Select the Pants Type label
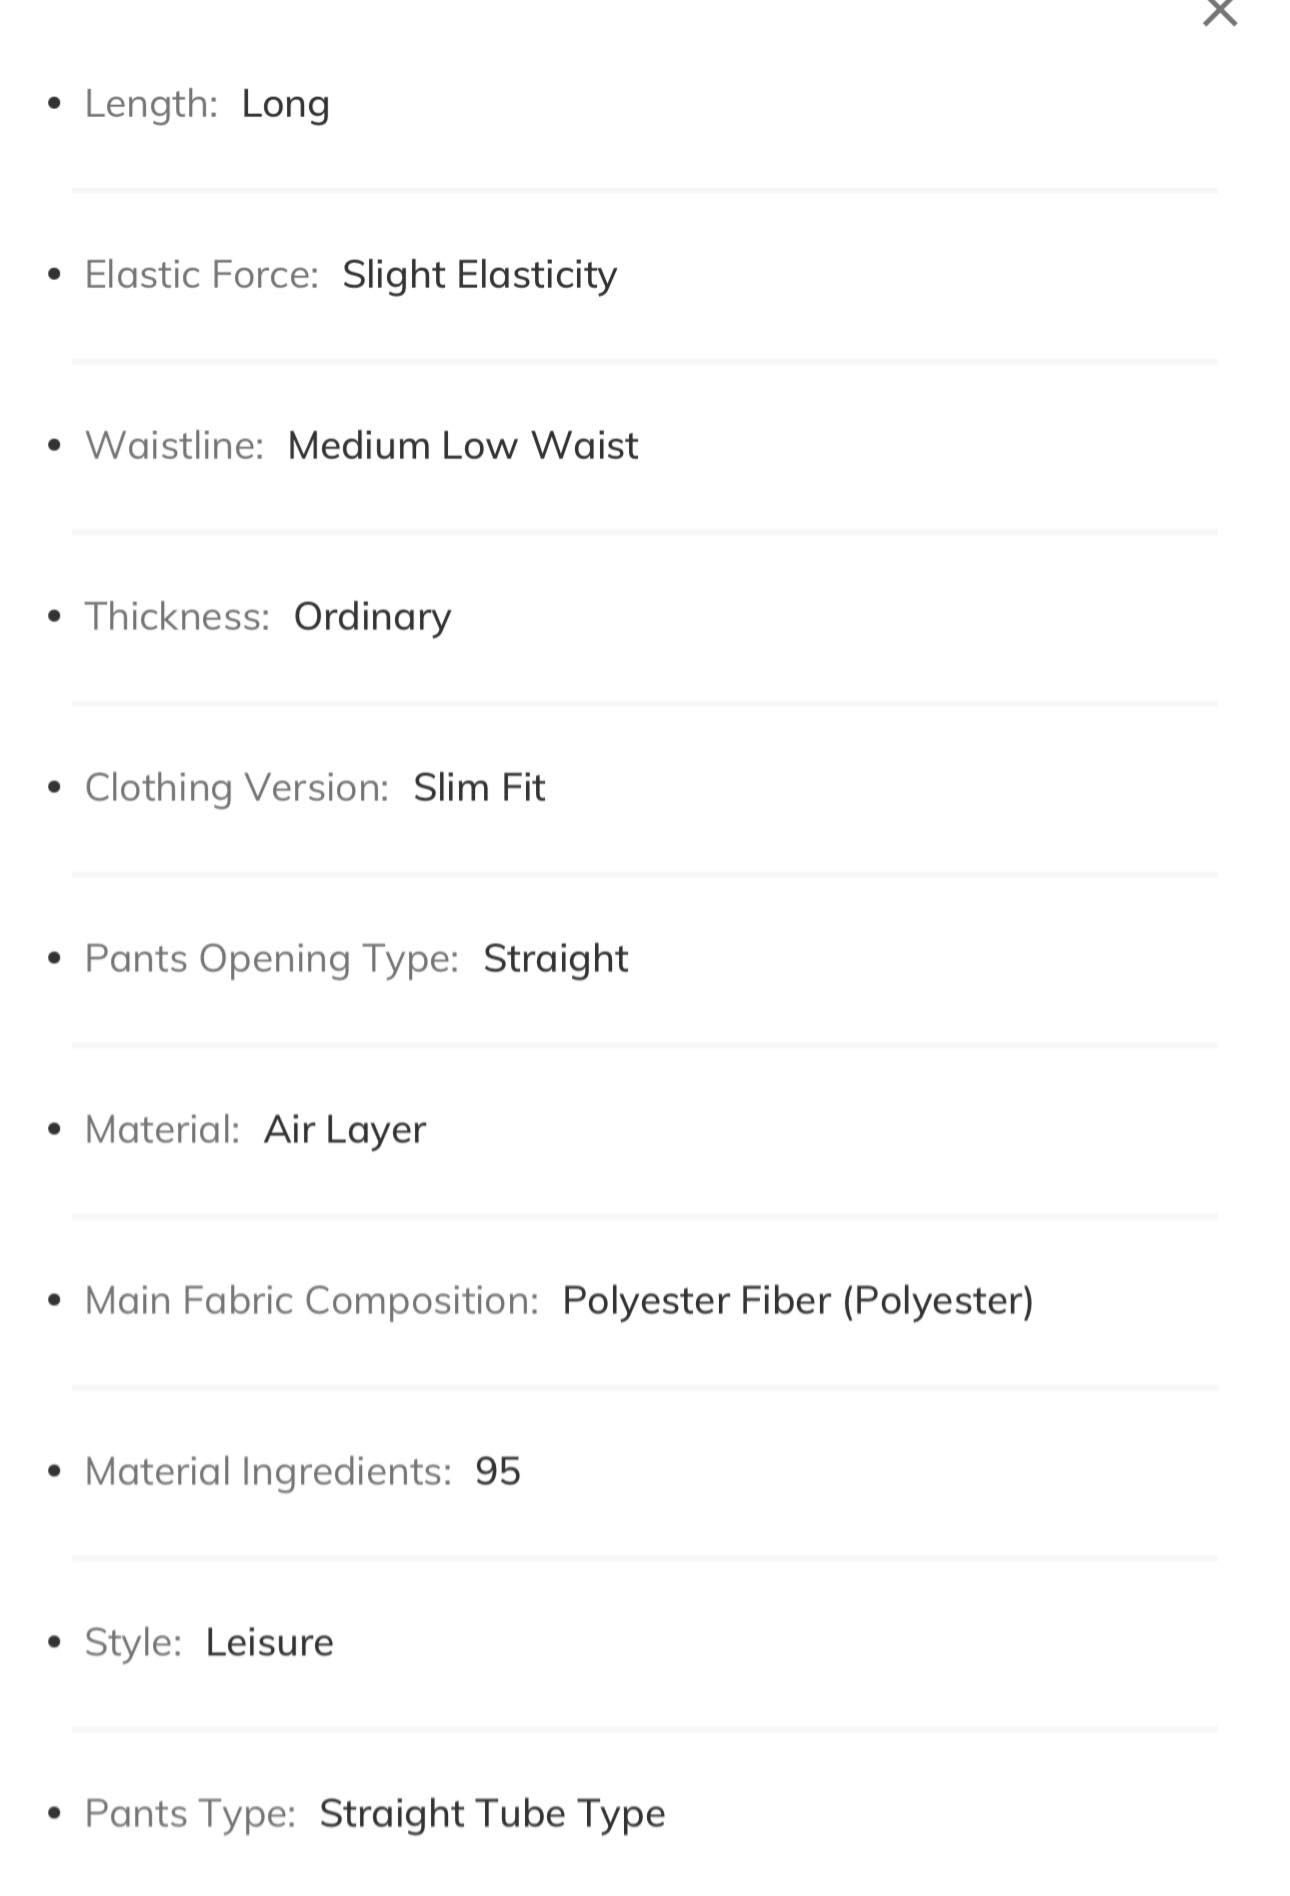This screenshot has height=1896, width=1290. 190,1814
